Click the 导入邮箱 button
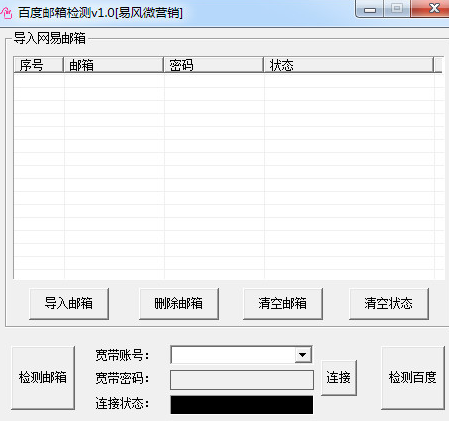Viewport: 449px width, 421px height. pyautogui.click(x=69, y=304)
